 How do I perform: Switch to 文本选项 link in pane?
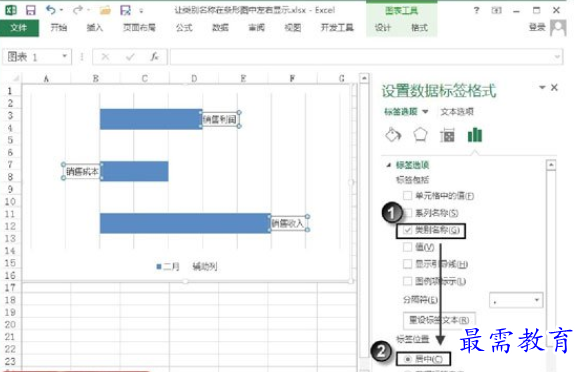[x=457, y=112]
